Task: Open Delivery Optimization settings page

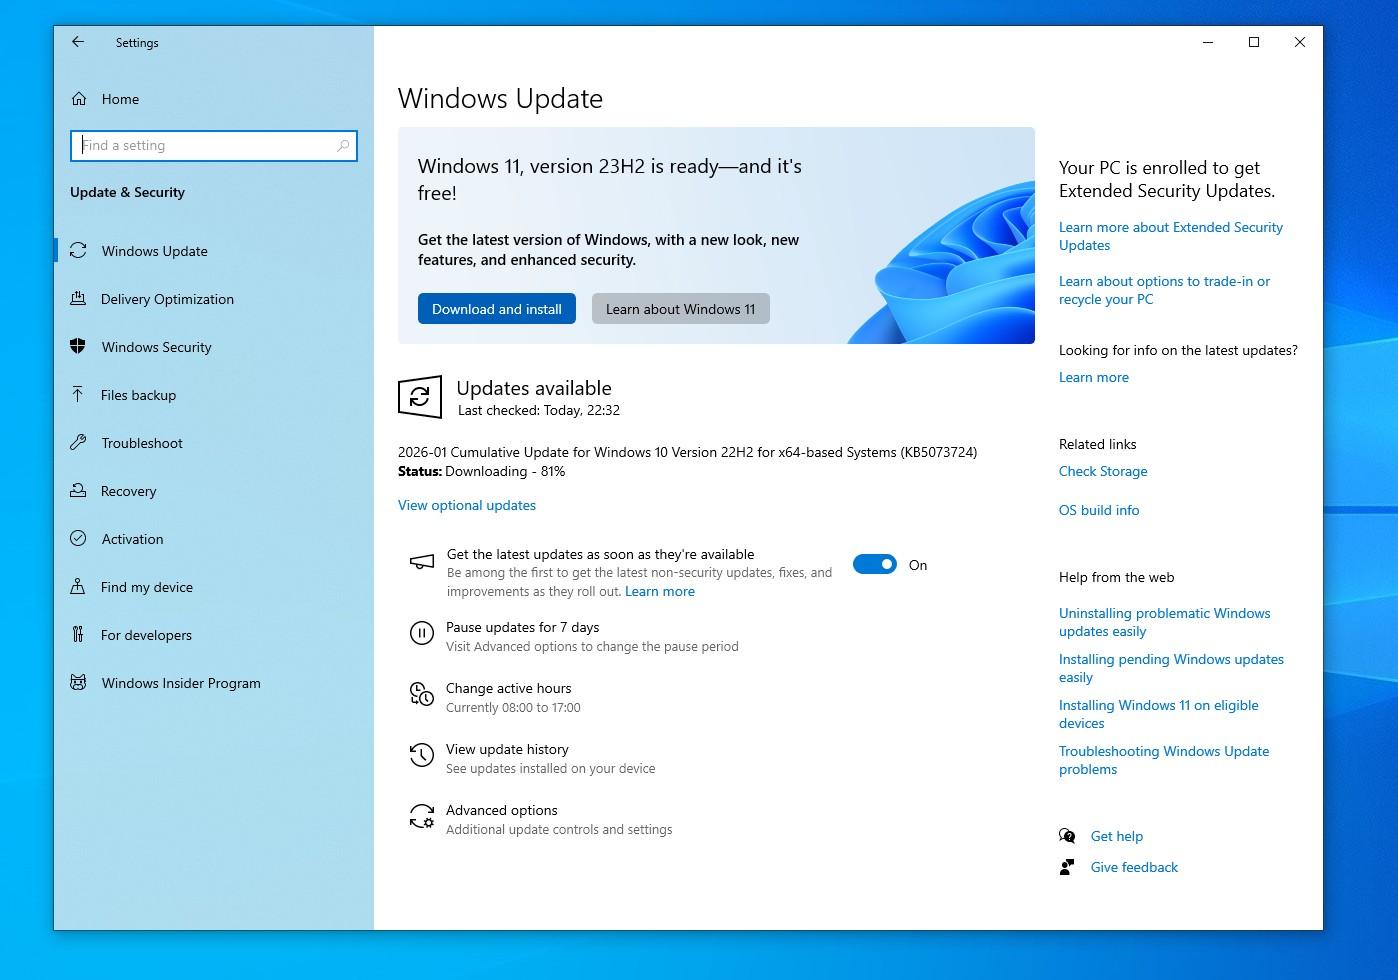Action: tap(167, 299)
